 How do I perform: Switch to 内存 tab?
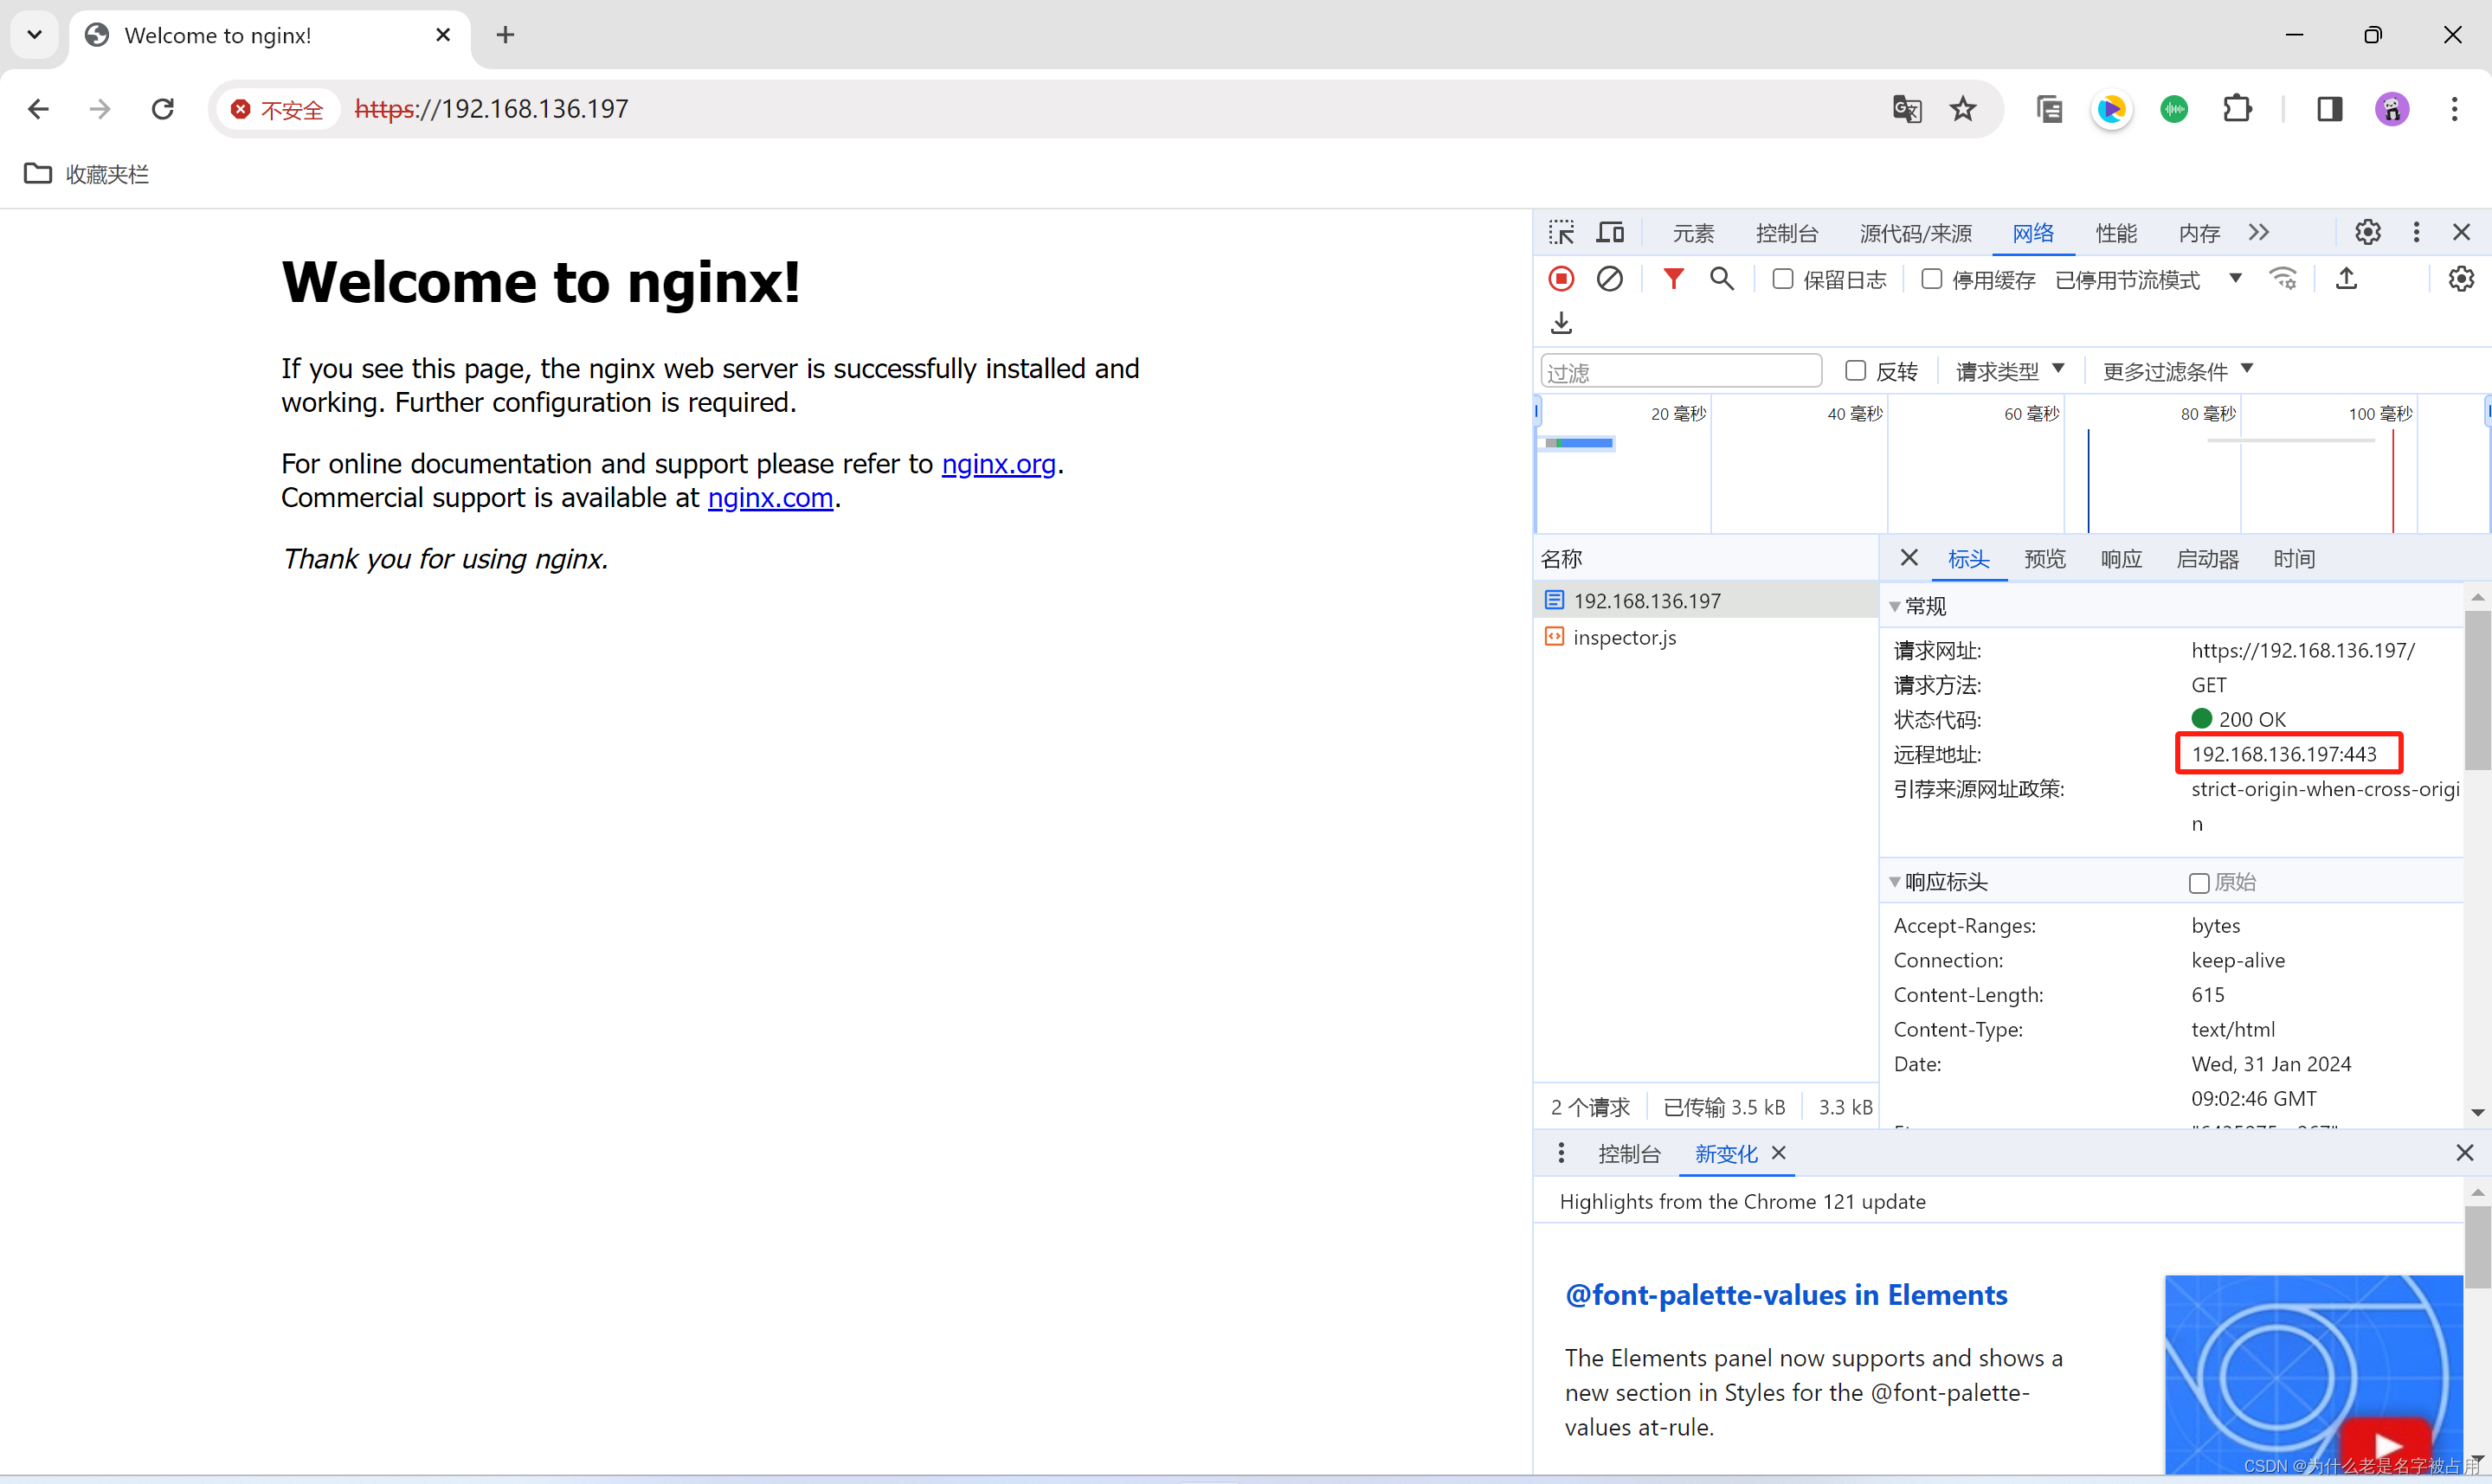point(2199,233)
